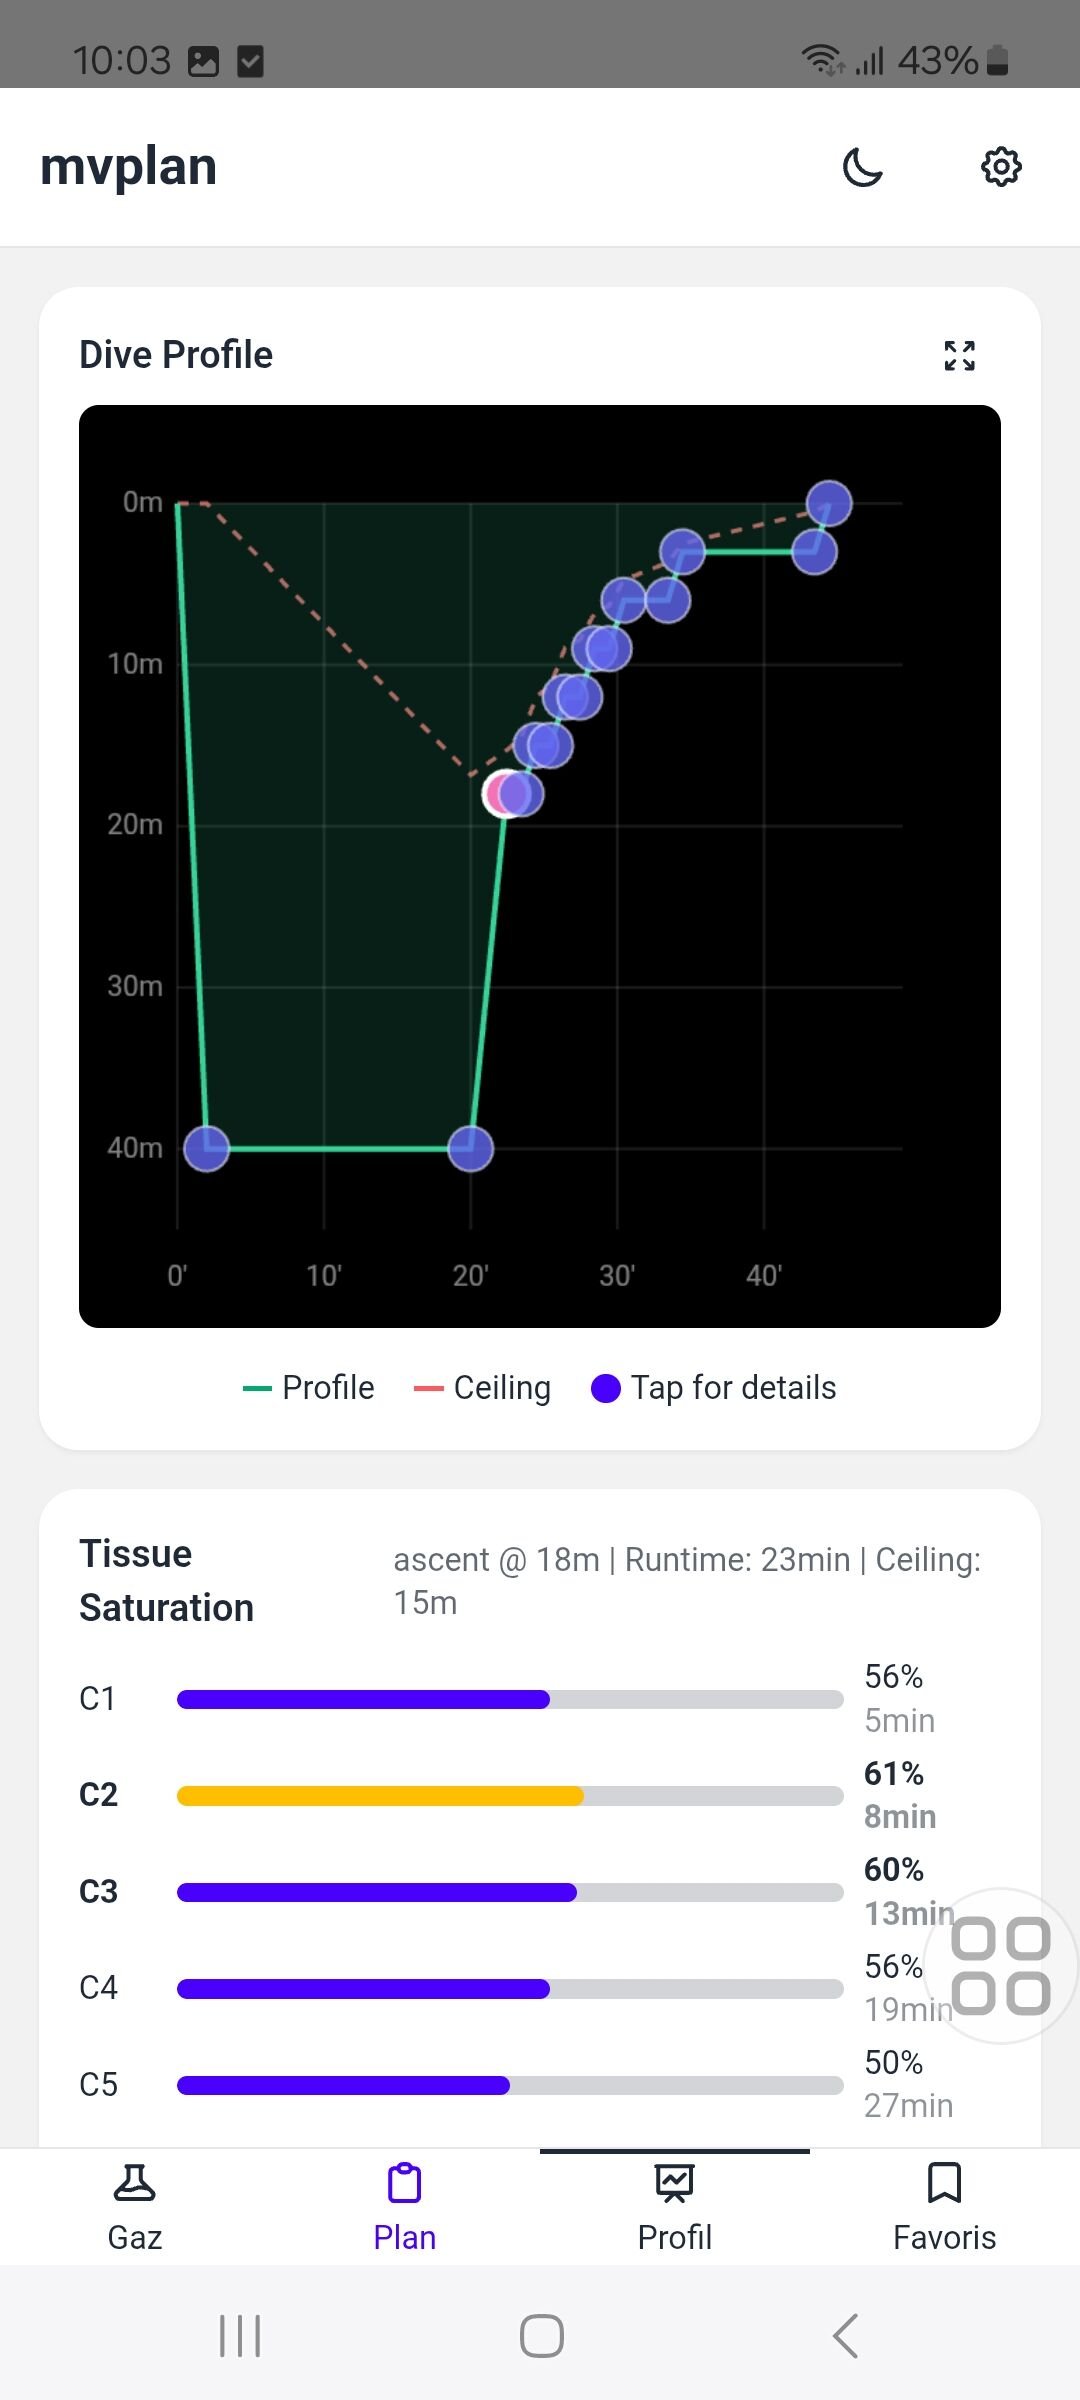Image resolution: width=1080 pixels, height=2400 pixels.
Task: Toggle dark mode with the moon icon
Action: (x=862, y=167)
